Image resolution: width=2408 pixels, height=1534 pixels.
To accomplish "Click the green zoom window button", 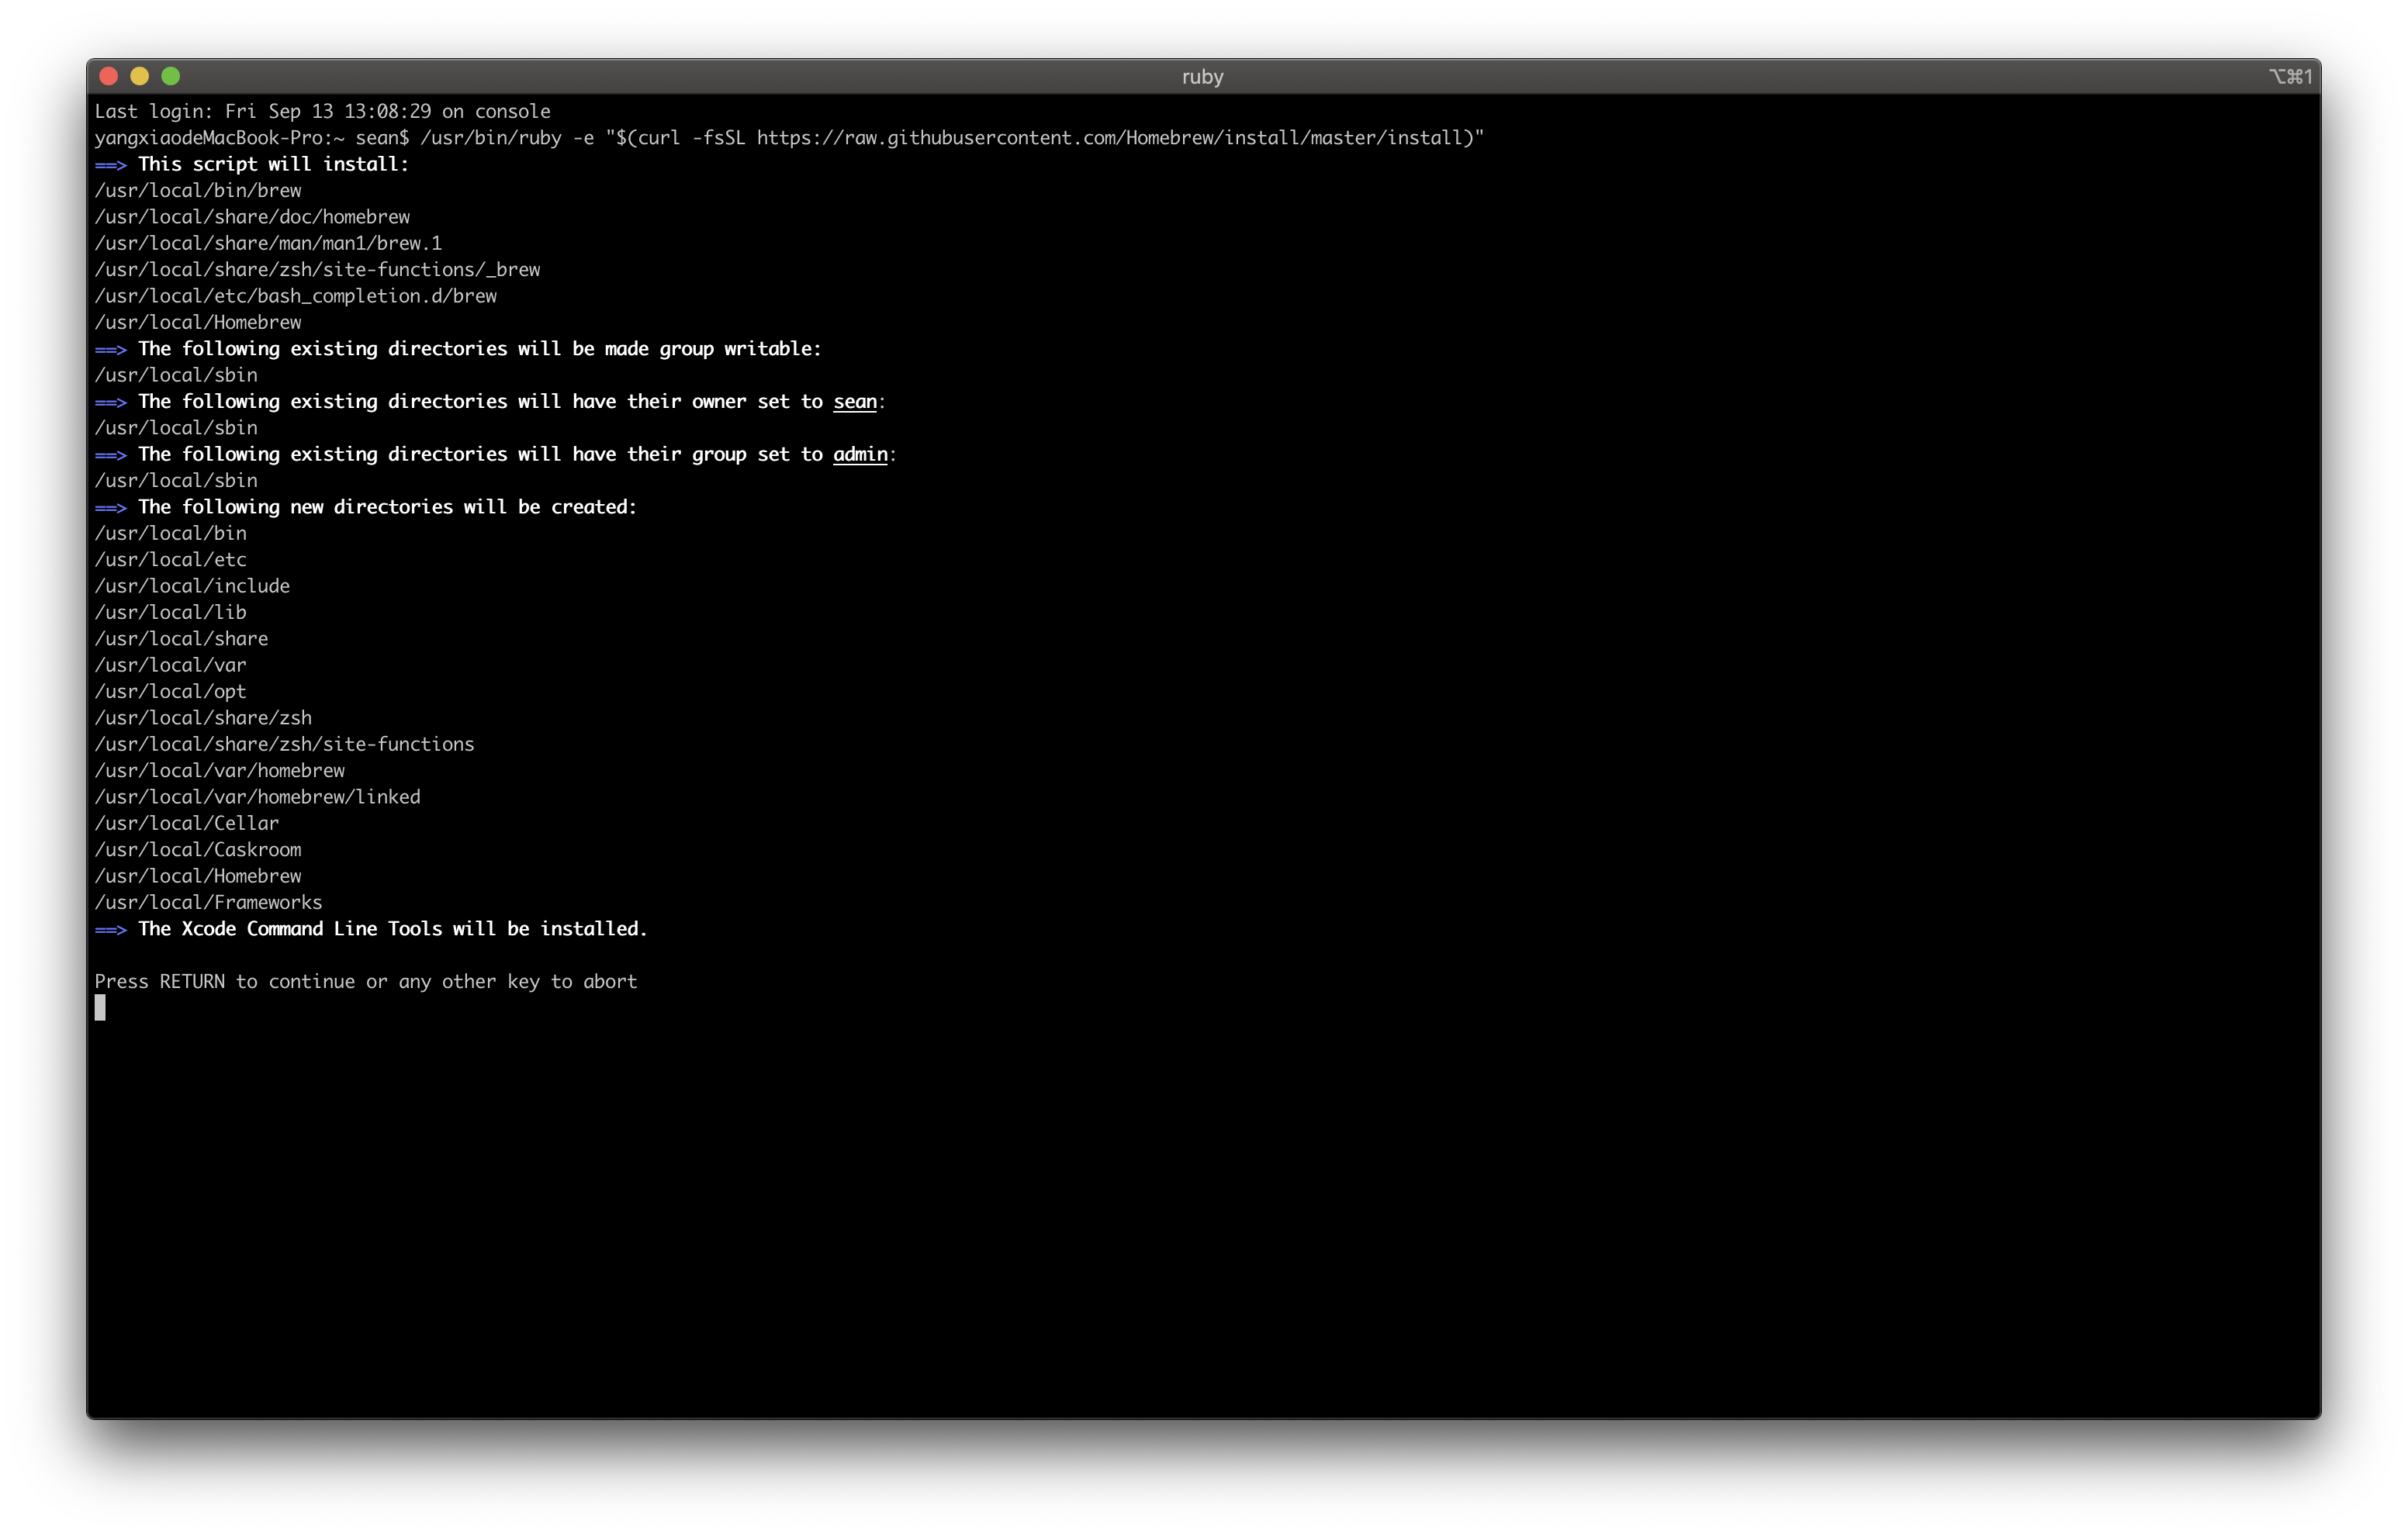I will [171, 76].
